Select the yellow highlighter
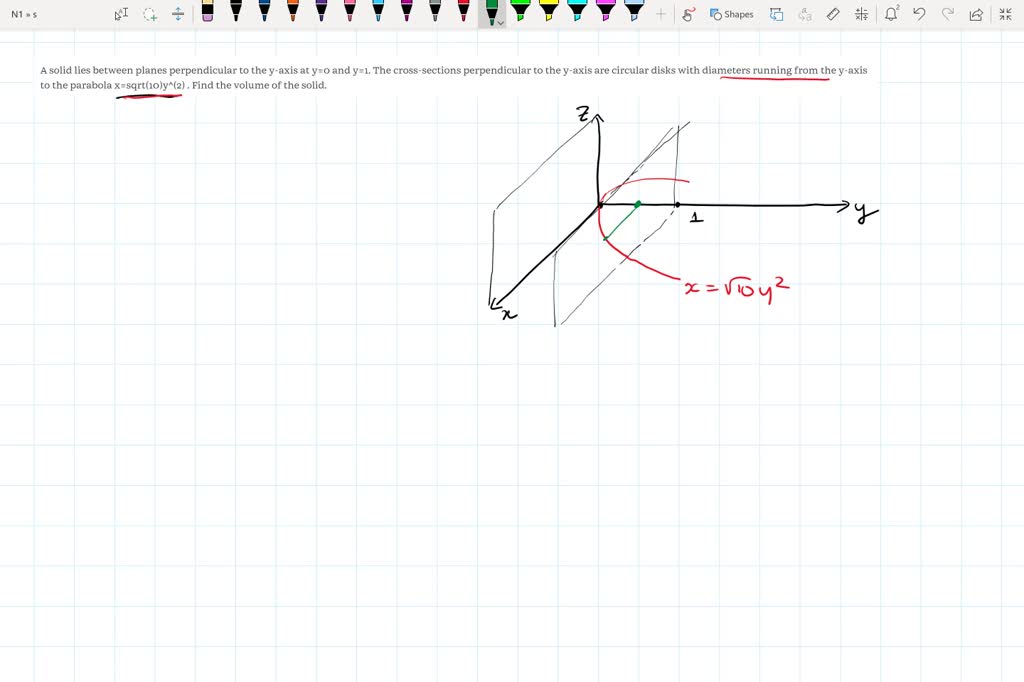 click(x=548, y=14)
